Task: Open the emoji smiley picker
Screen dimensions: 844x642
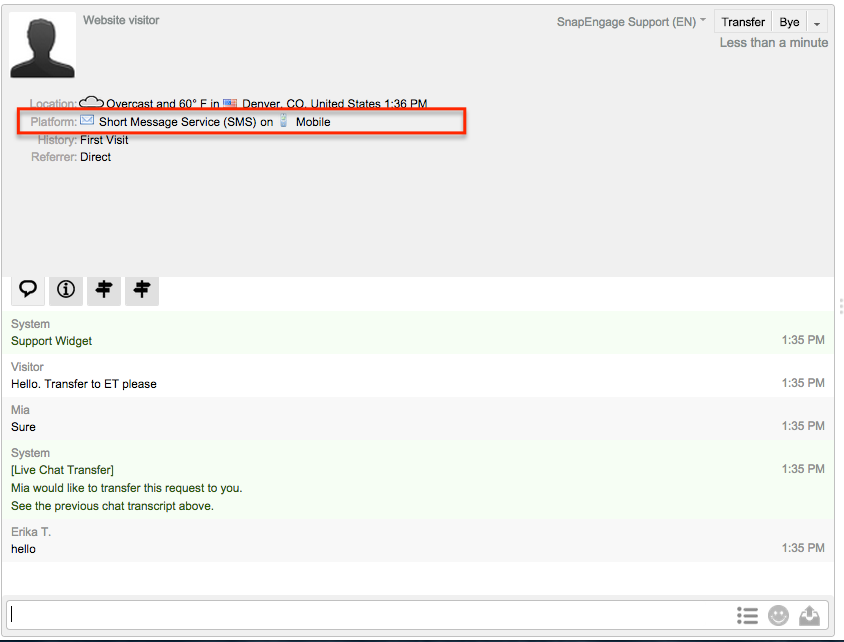Action: click(x=778, y=615)
